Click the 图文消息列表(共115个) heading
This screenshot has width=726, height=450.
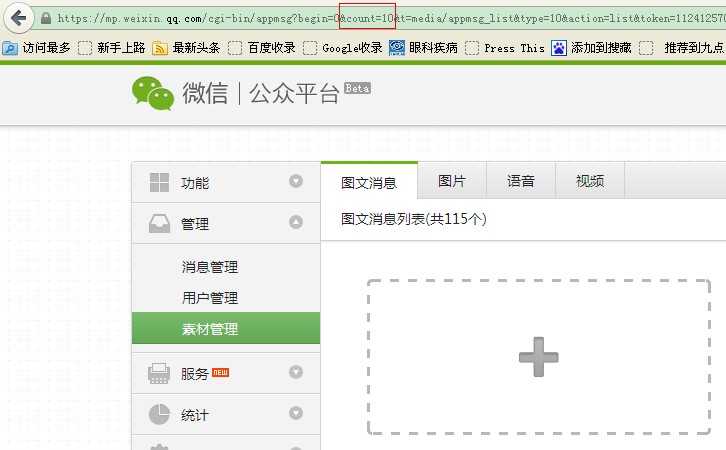(413, 219)
